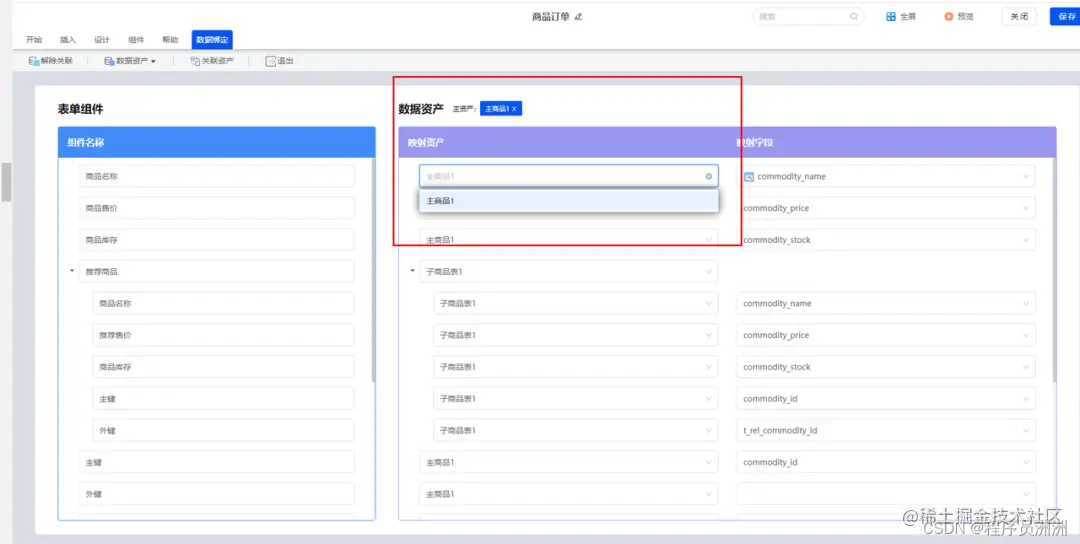The image size is (1080, 544).
Task: Open commodity_stock dropdown under 子商品表1 rows
Action: pyautogui.click(x=1026, y=367)
